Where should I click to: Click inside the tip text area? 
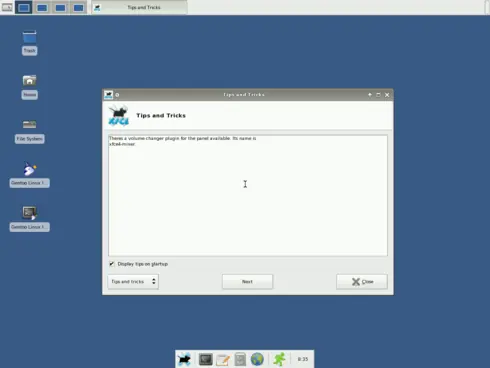248,195
